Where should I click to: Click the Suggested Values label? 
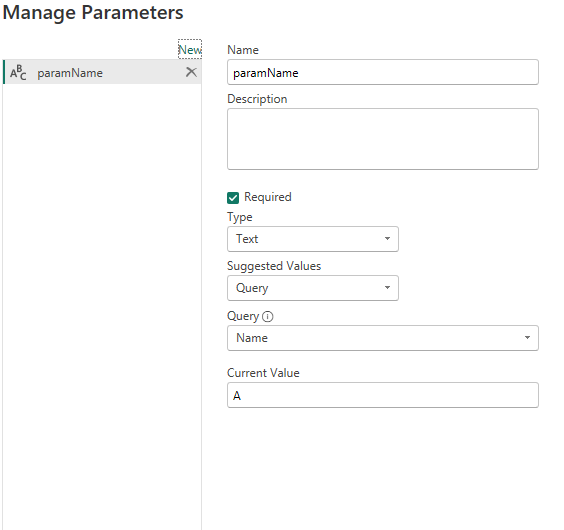tap(274, 266)
